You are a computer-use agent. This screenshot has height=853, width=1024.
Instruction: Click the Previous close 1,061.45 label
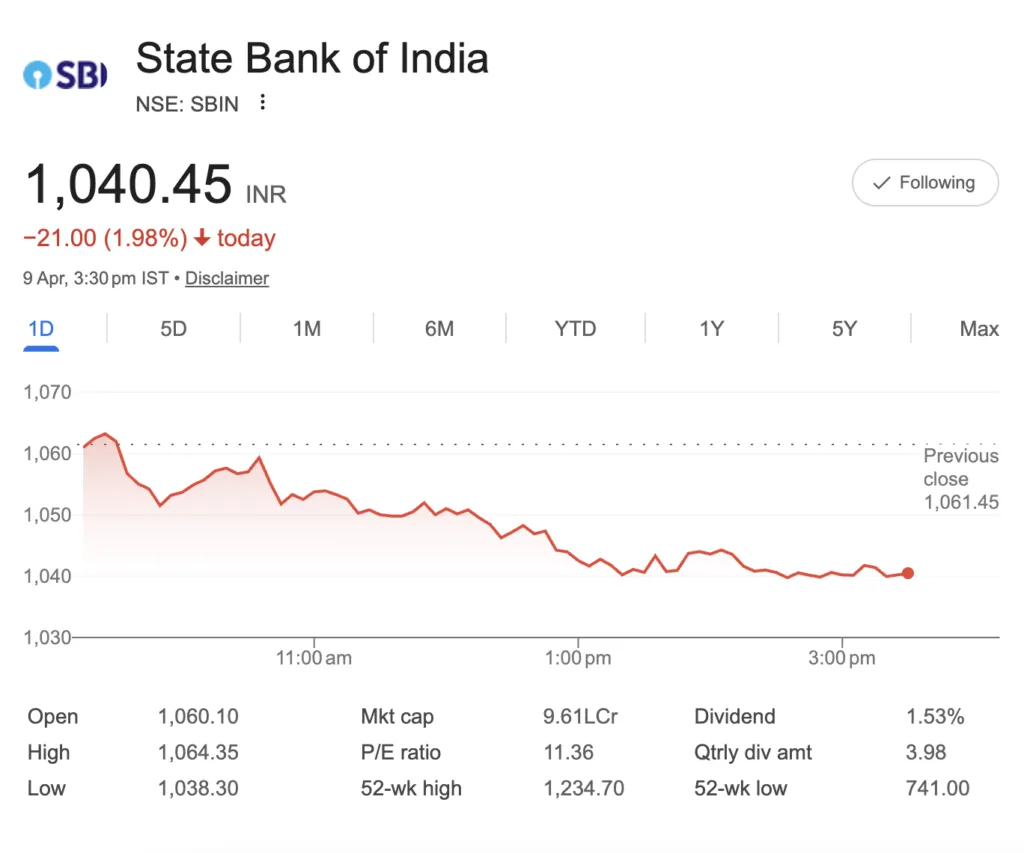[x=961, y=479]
